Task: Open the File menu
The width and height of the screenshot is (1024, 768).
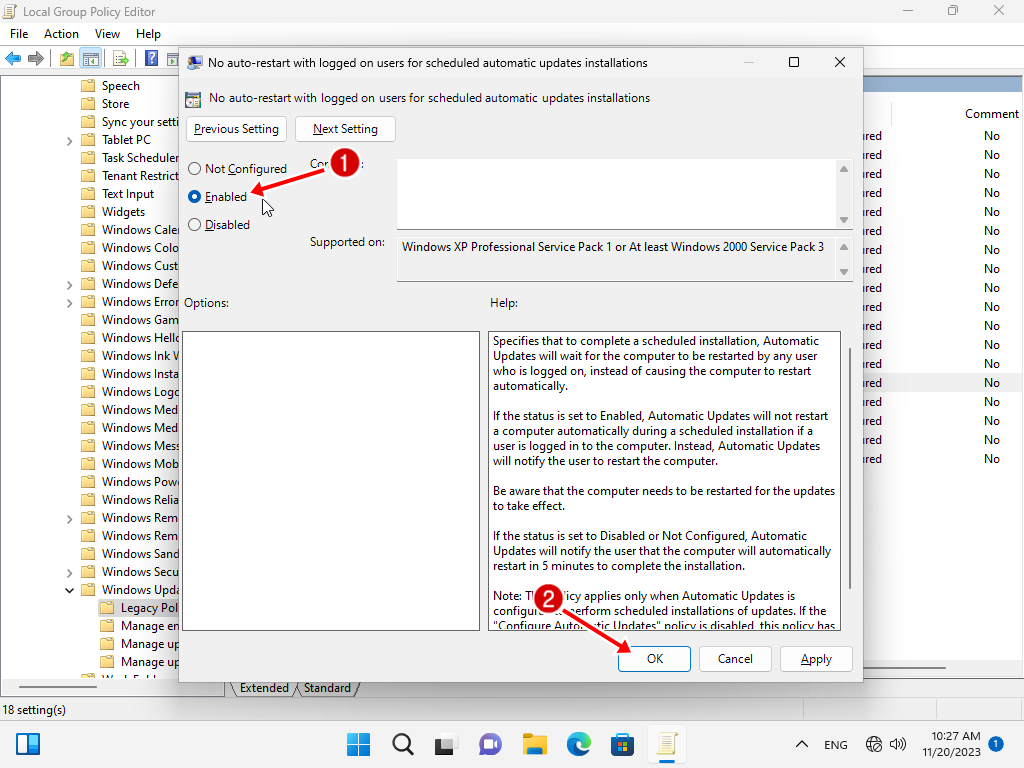Action: click(19, 34)
